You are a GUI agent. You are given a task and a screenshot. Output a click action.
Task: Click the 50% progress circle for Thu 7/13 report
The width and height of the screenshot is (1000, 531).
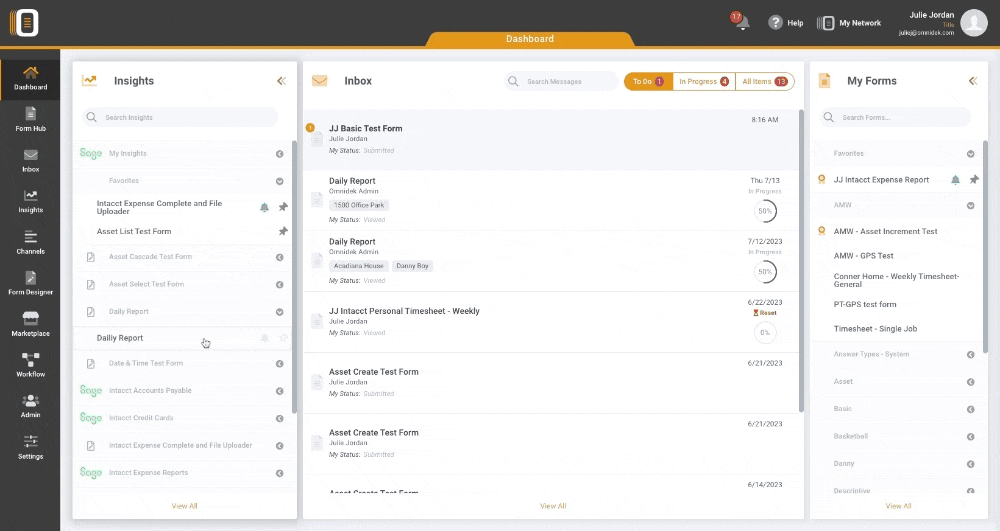pyautogui.click(x=765, y=211)
